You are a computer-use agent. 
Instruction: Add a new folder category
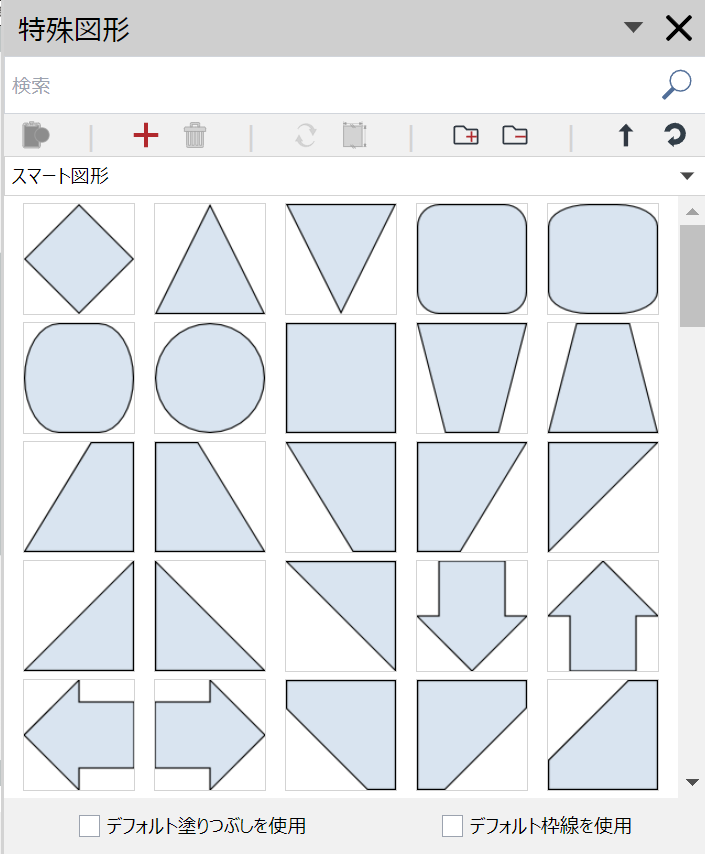tap(466, 135)
